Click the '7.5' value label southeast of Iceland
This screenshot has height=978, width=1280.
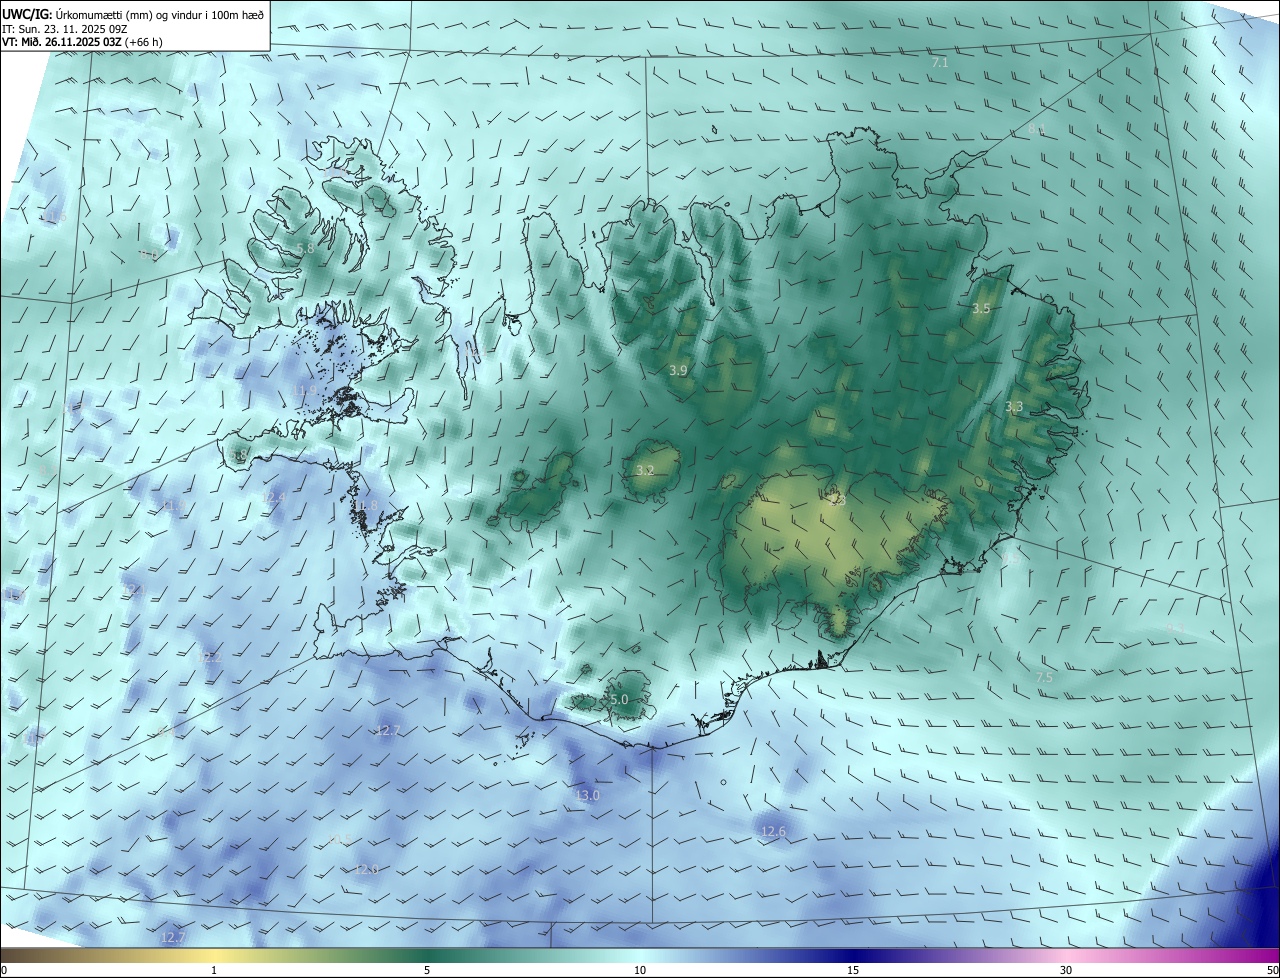[1044, 677]
